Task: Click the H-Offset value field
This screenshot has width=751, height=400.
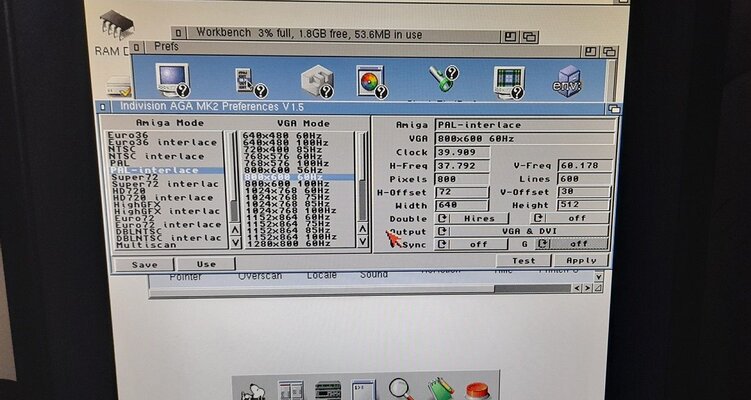Action: (x=463, y=191)
